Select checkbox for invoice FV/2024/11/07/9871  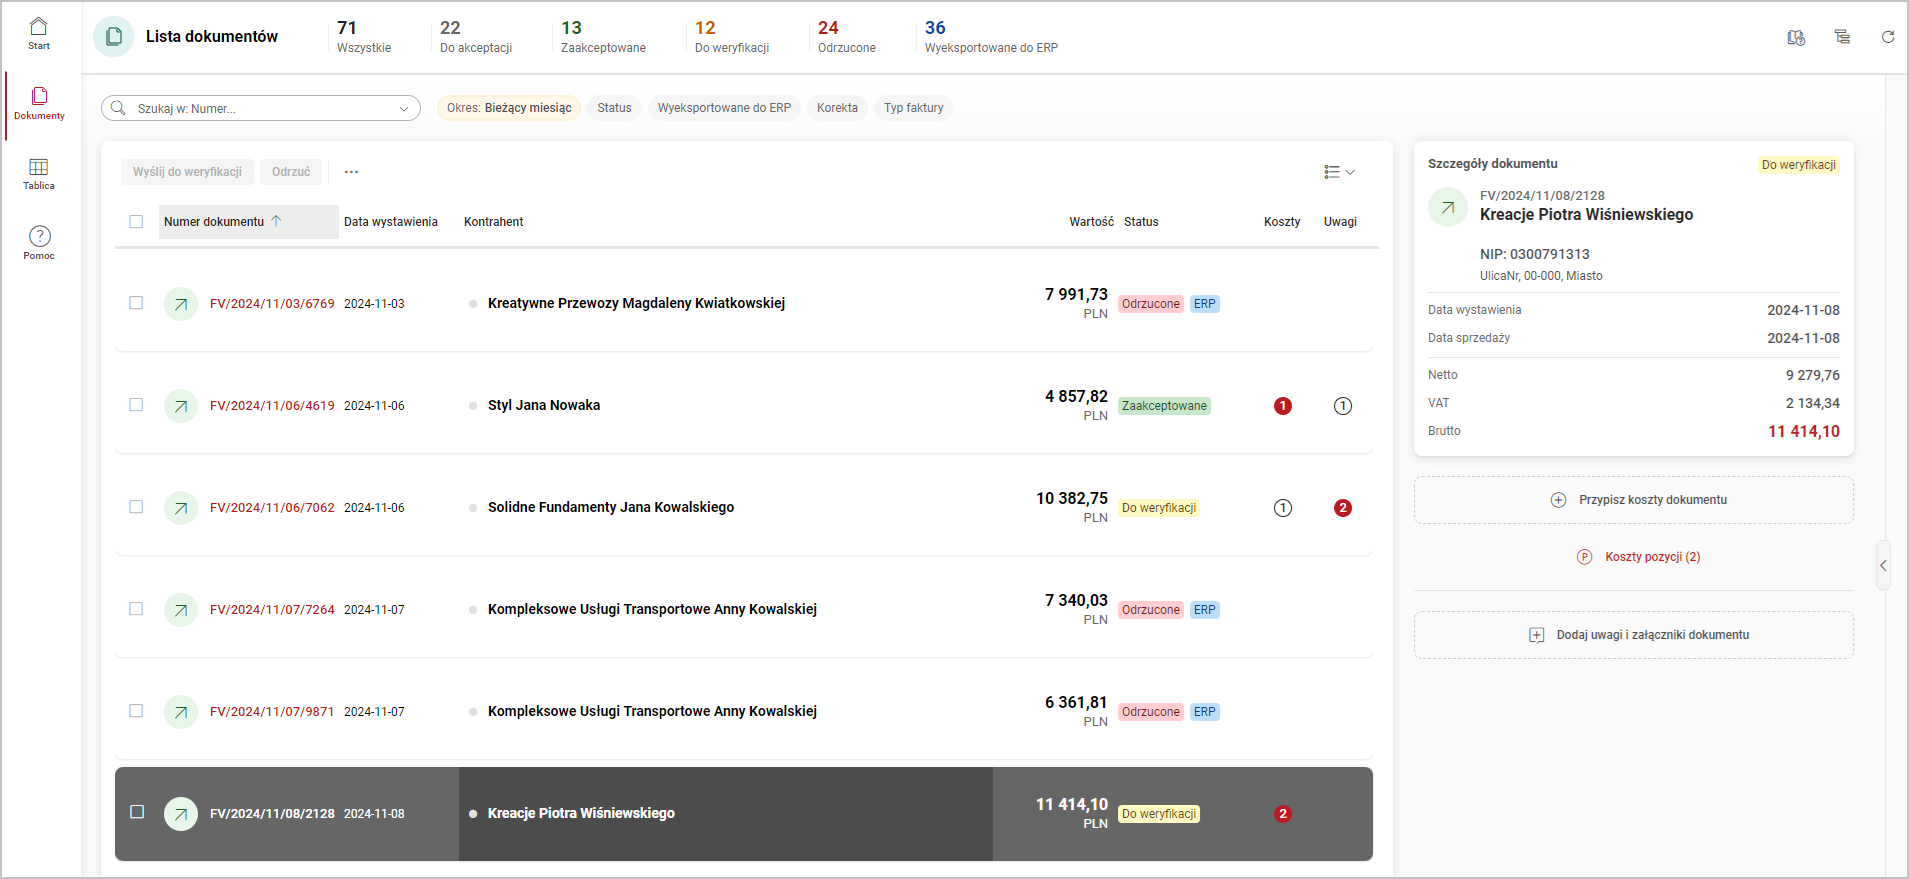(136, 711)
